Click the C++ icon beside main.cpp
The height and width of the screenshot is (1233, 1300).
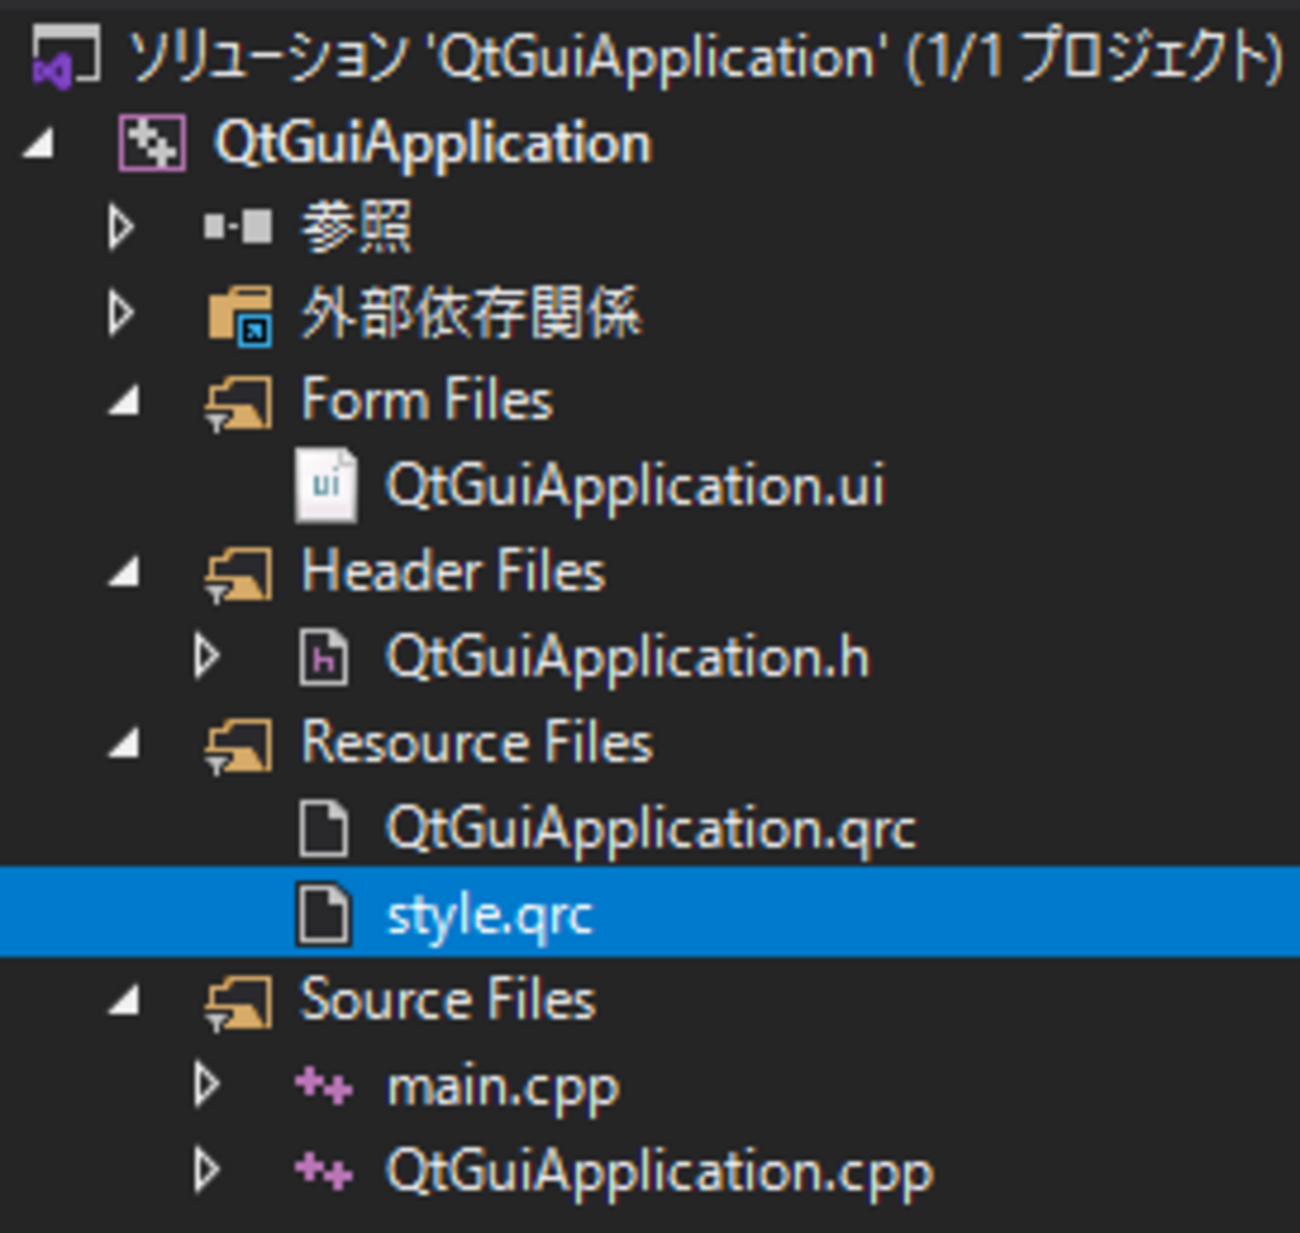click(x=324, y=1086)
